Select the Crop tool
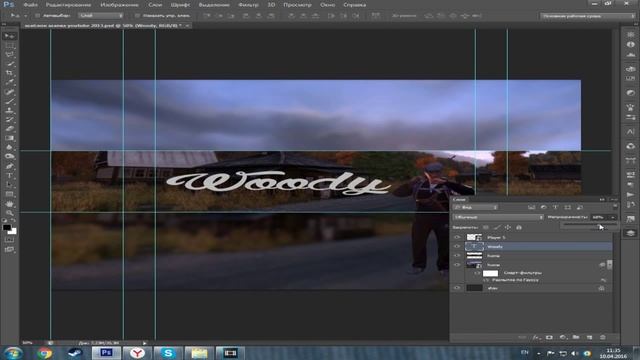This screenshot has width=640, height=360. [9, 73]
